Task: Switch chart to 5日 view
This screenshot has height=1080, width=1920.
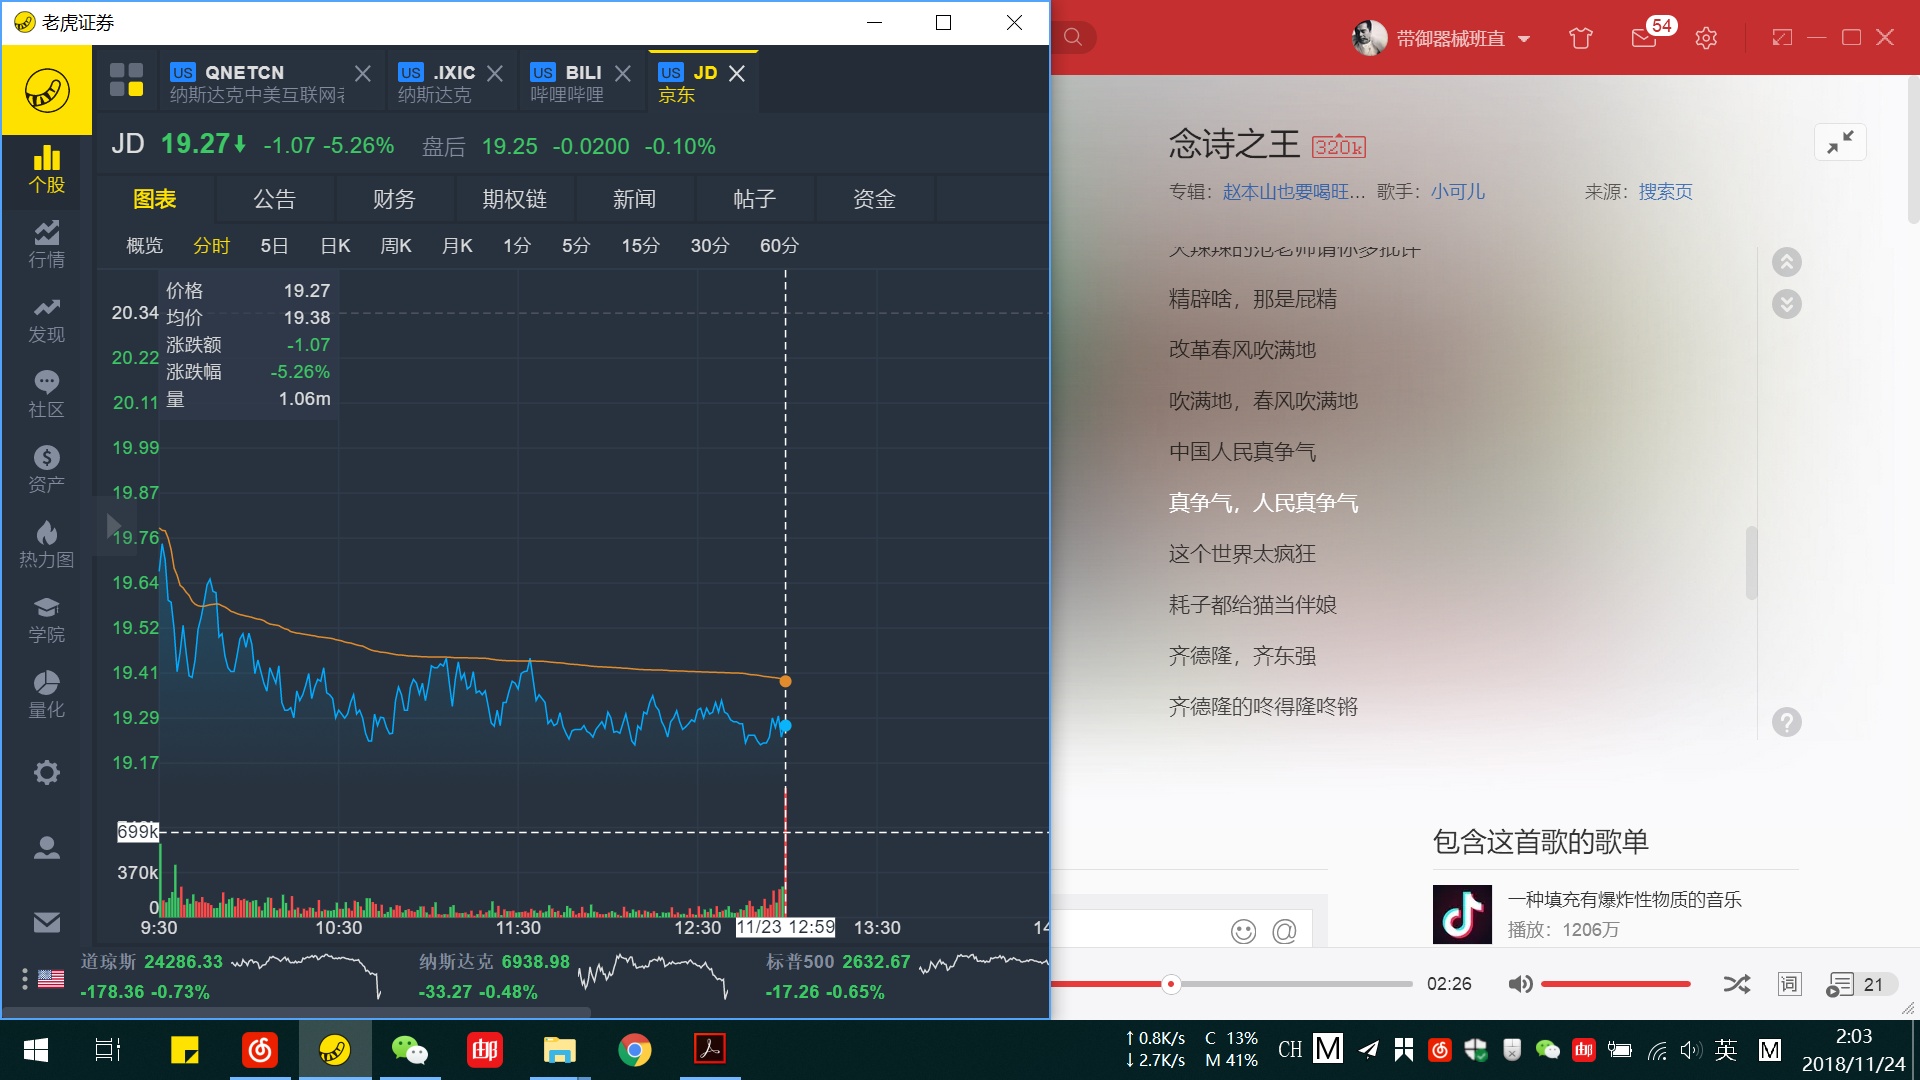Action: tap(274, 245)
